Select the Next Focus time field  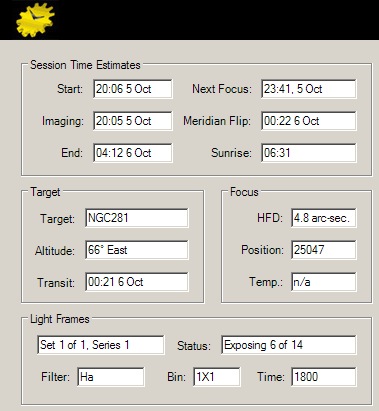tap(309, 89)
